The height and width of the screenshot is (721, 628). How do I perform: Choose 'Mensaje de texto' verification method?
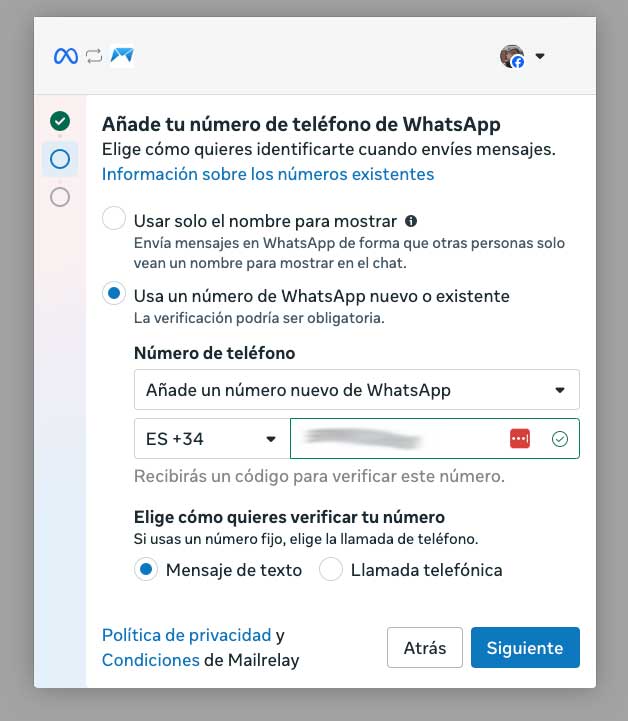pos(146,569)
